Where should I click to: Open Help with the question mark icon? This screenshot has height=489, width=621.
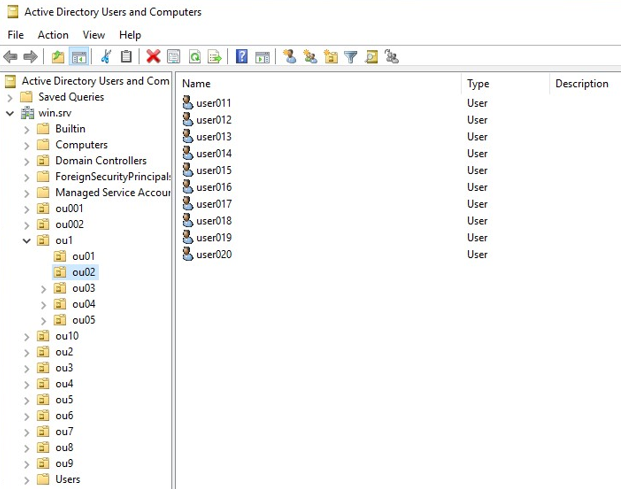(242, 57)
